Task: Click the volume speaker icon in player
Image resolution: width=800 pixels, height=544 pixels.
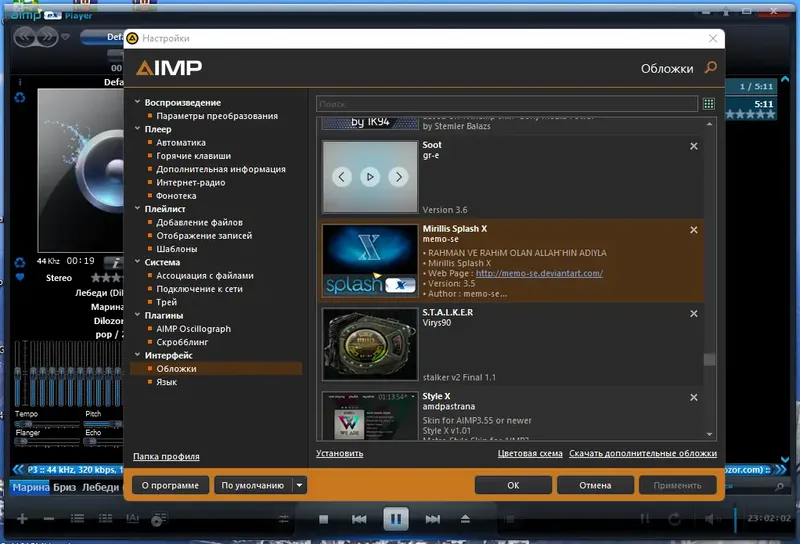Action: point(710,520)
